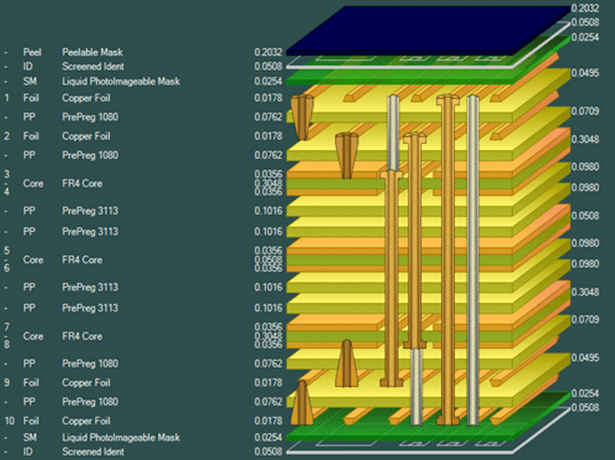Click Core type label for layers 7-8
This screenshot has height=460, width=615.
(x=33, y=336)
